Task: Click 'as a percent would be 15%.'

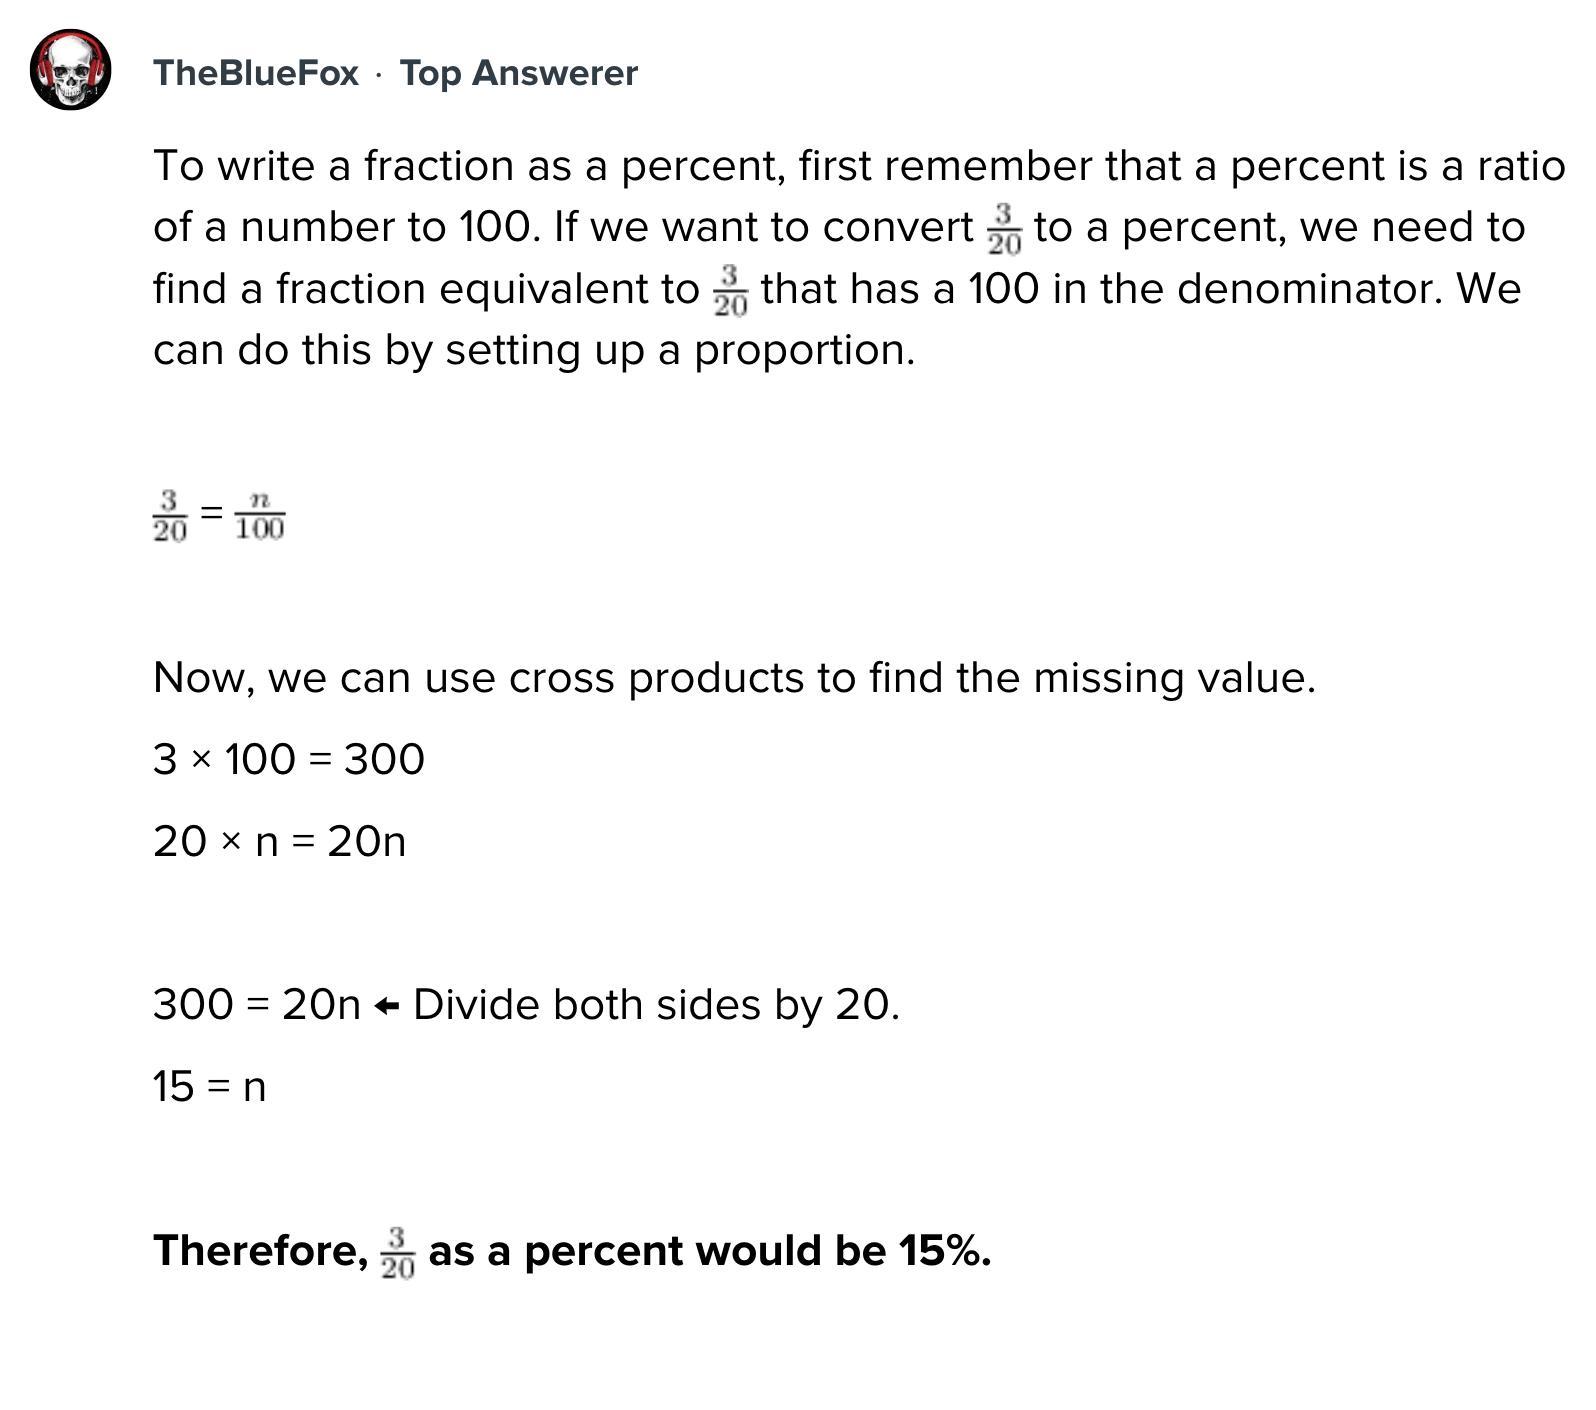Action: 709,1250
